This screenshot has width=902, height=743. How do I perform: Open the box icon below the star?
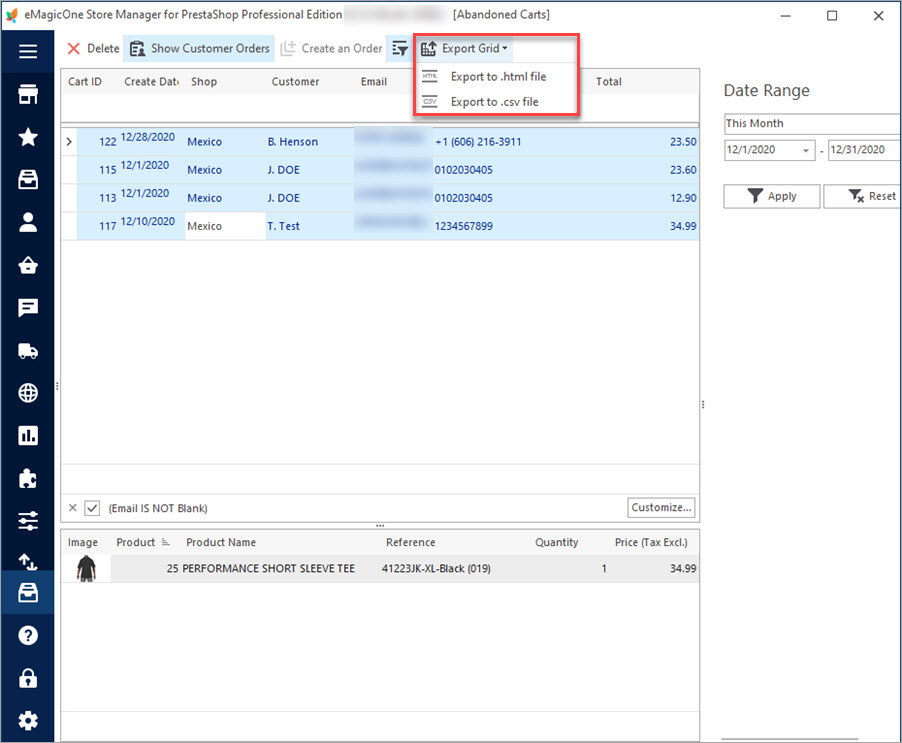click(28, 179)
